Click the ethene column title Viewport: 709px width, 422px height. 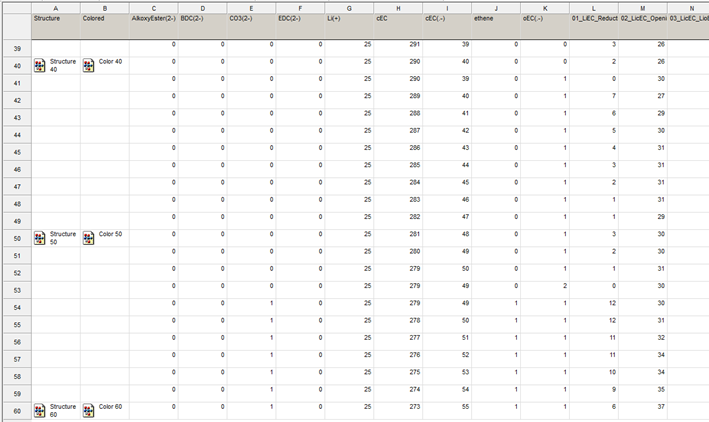483,19
